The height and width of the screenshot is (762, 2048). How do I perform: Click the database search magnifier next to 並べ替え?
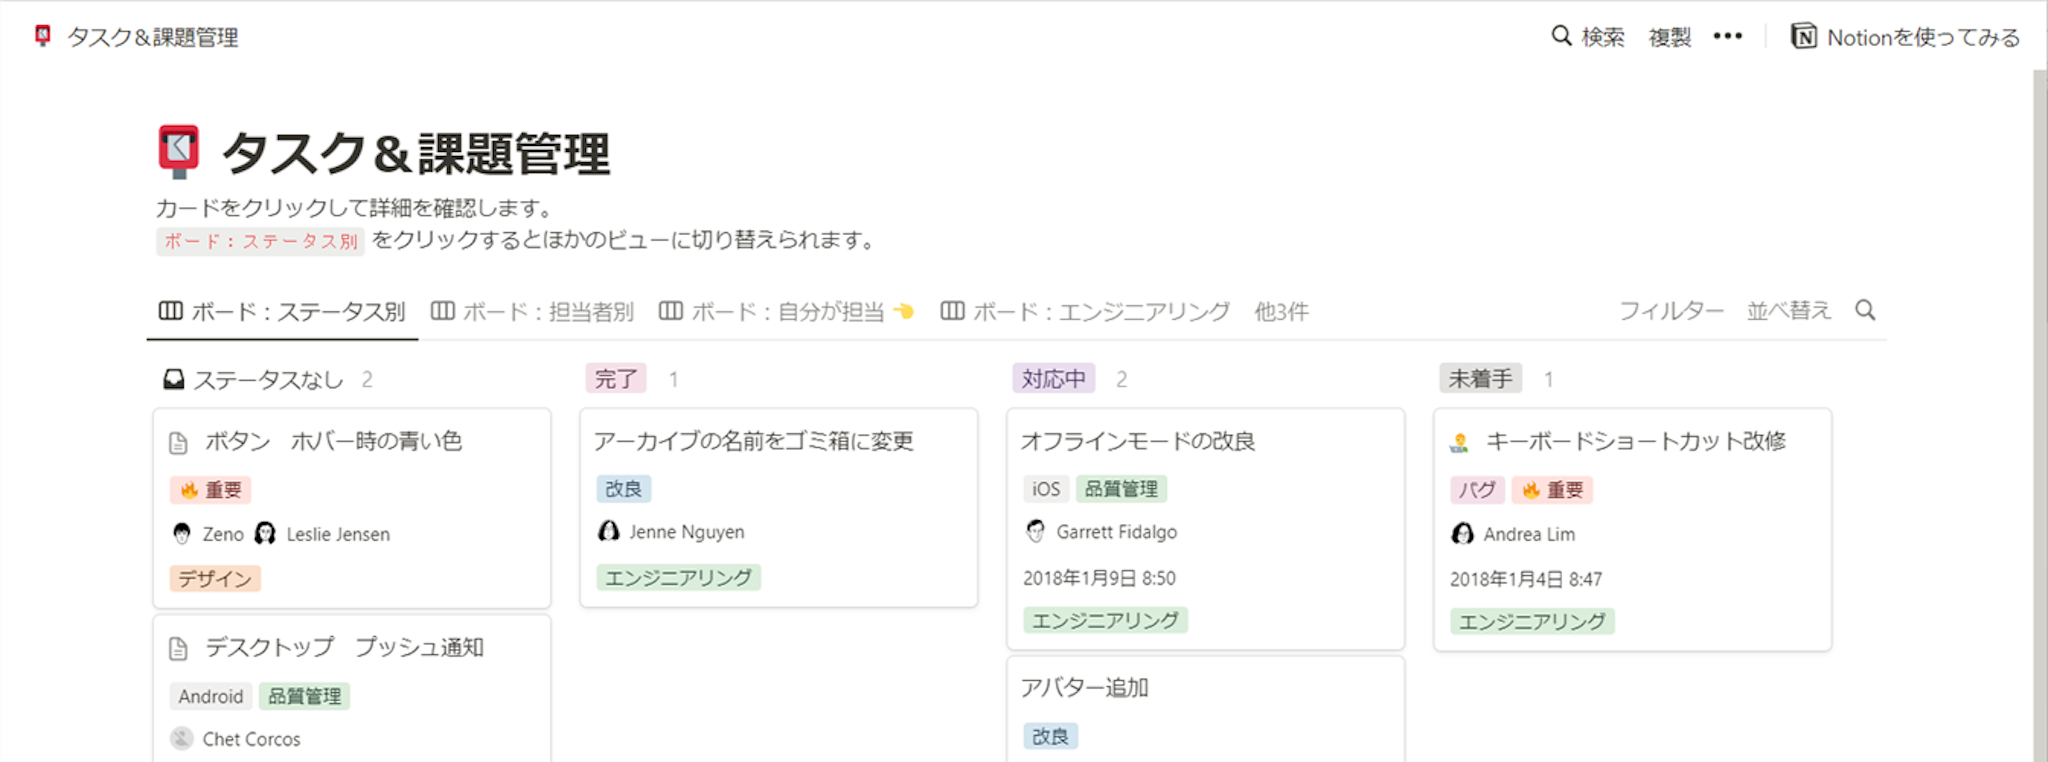[x=1865, y=310]
